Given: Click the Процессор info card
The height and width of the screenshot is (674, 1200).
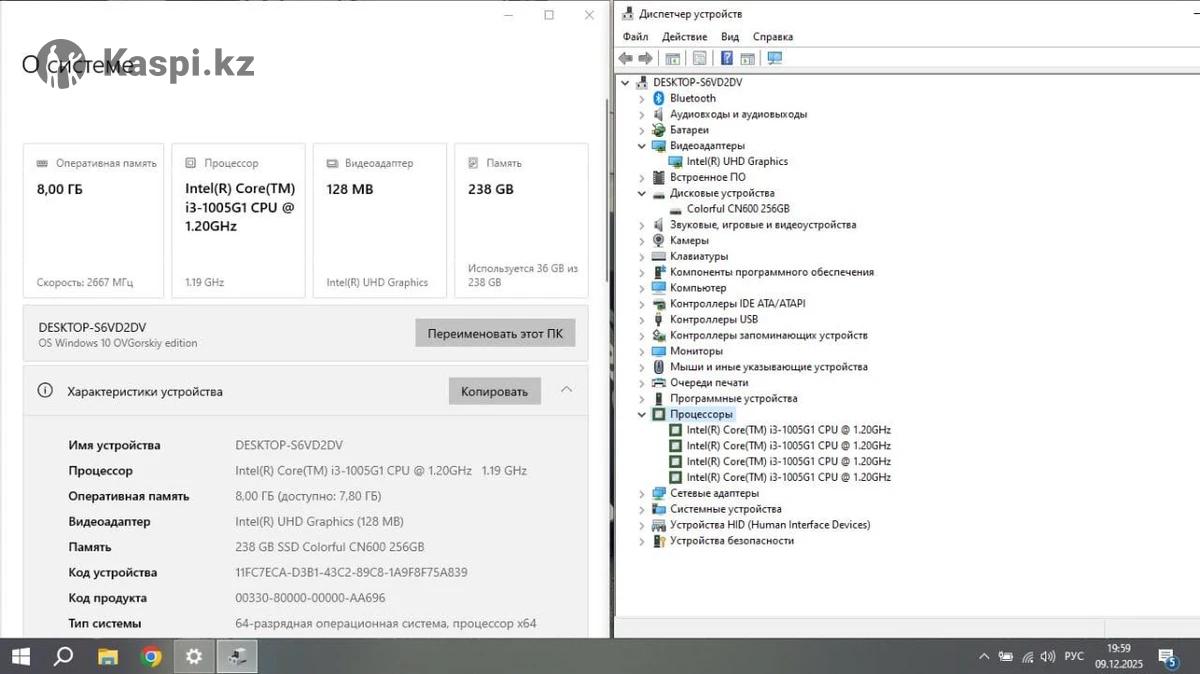Looking at the screenshot, I should coord(239,220).
